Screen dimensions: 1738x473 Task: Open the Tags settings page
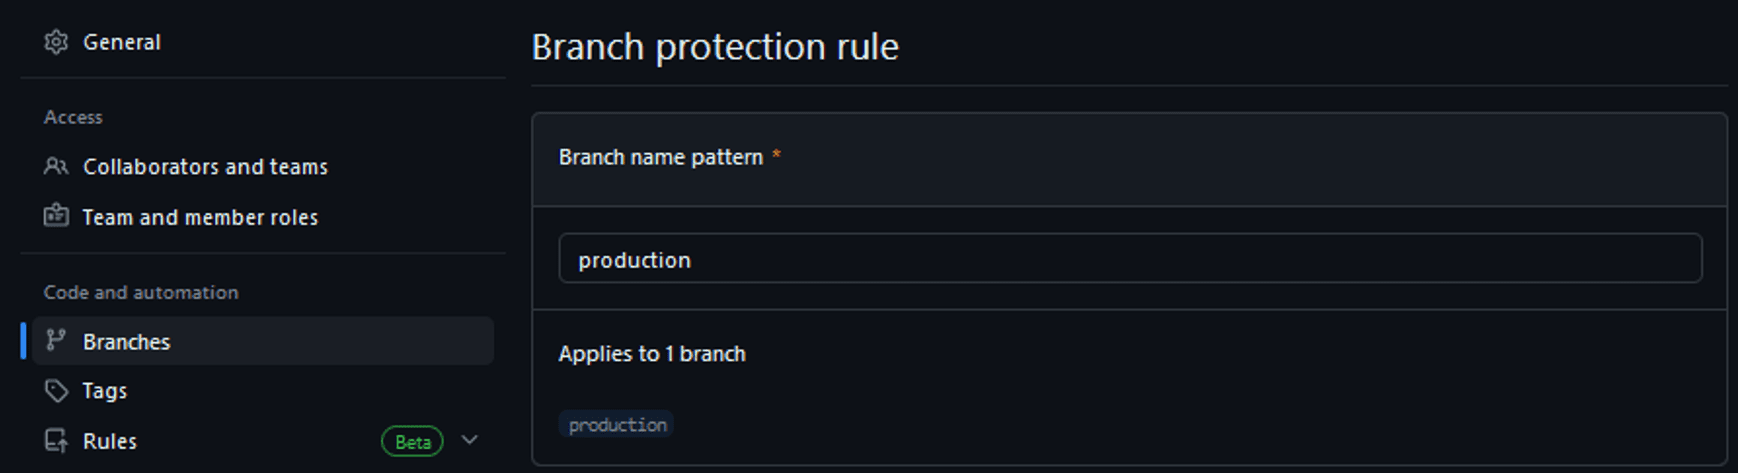(x=105, y=391)
